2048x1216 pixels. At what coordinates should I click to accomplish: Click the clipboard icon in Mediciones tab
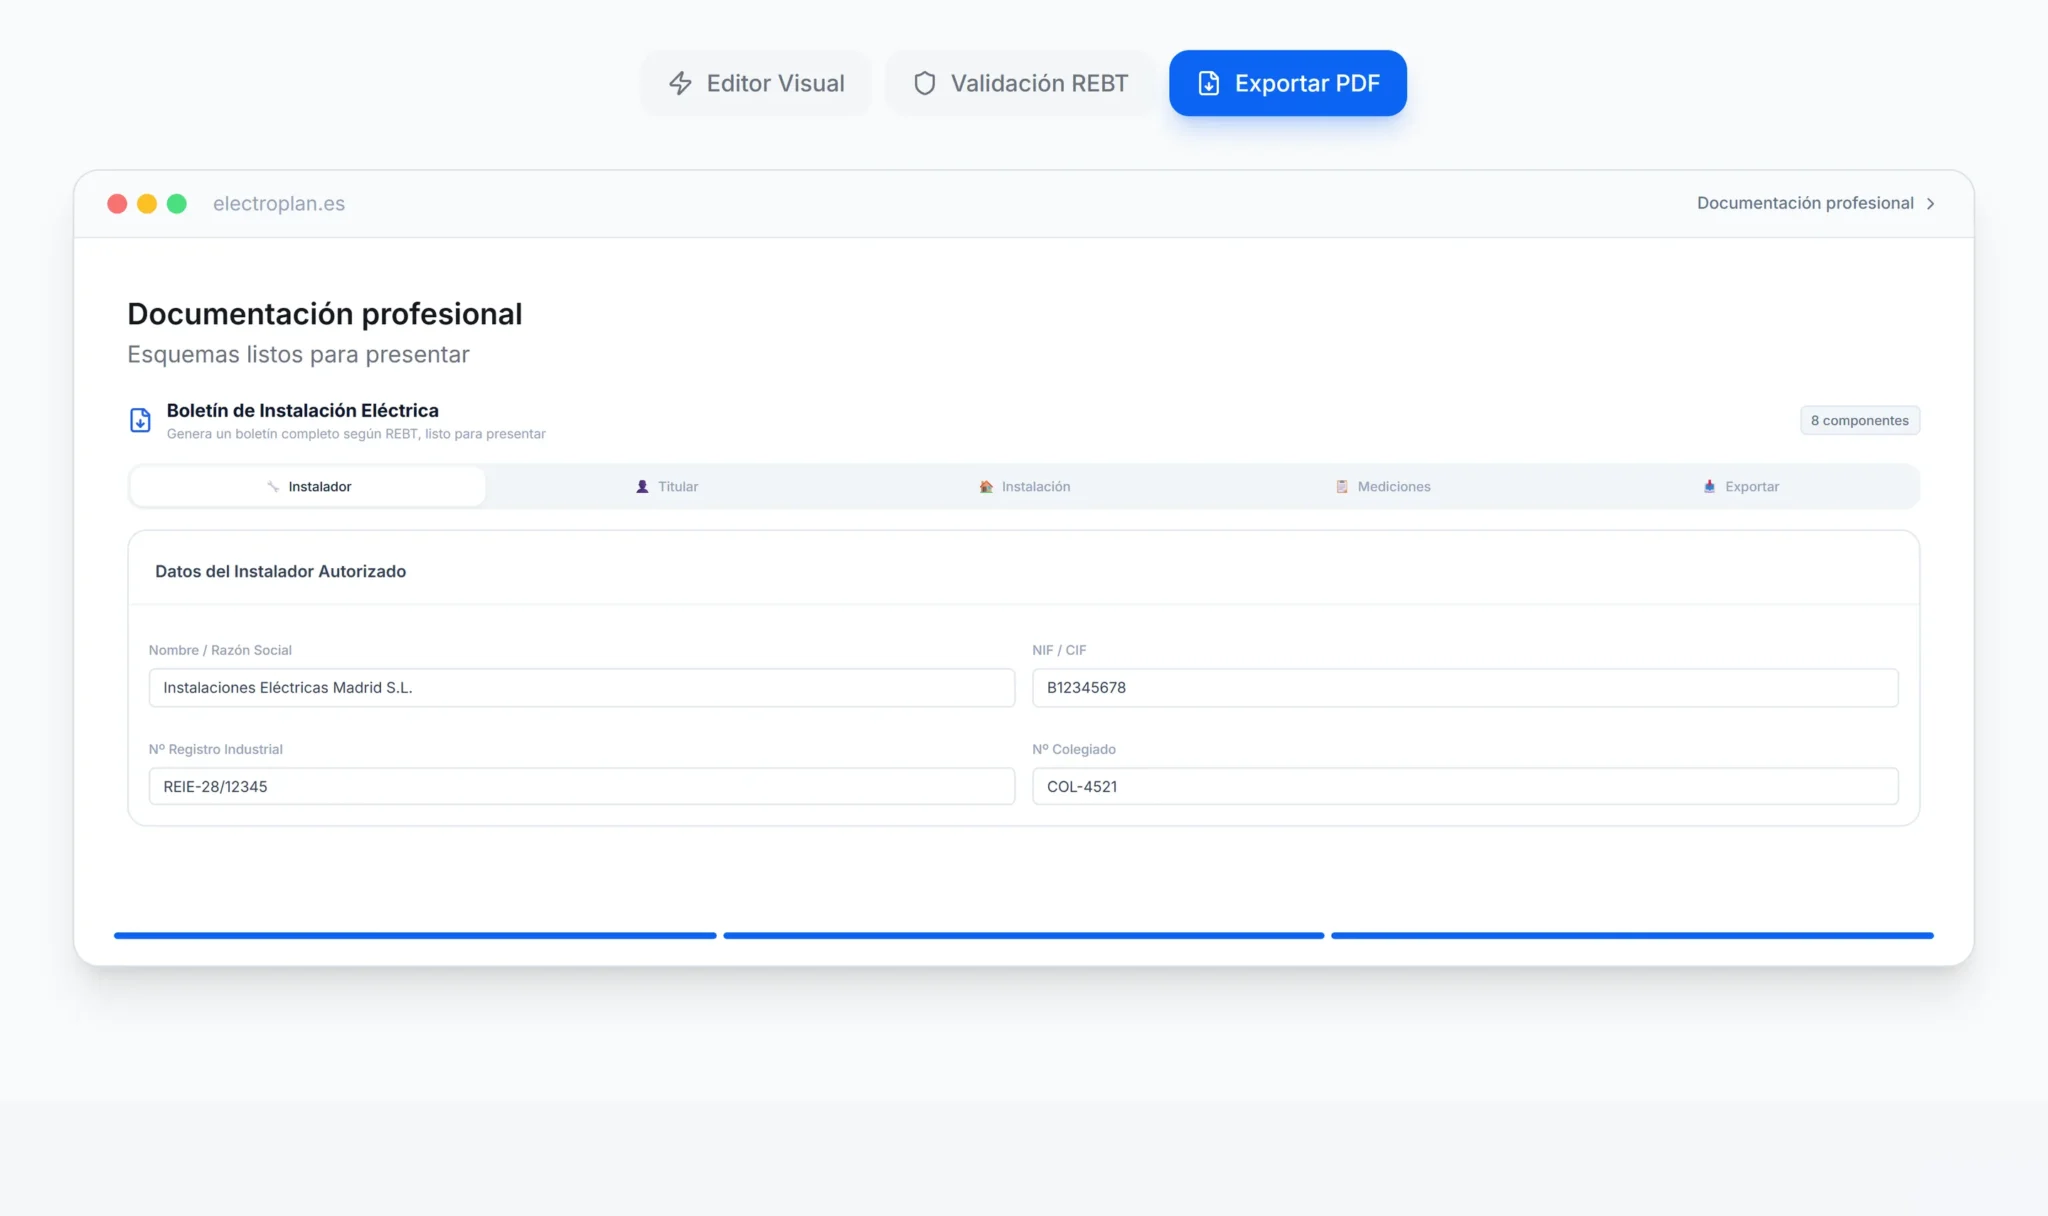coord(1342,486)
